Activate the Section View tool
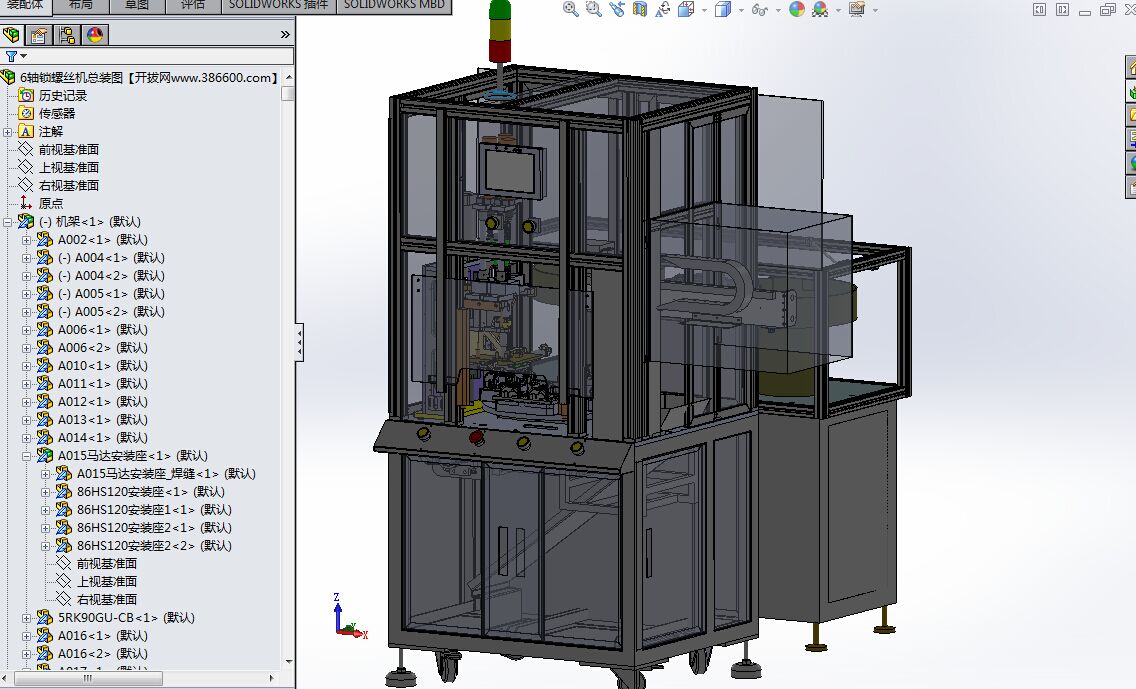The width and height of the screenshot is (1136, 689). coord(639,9)
